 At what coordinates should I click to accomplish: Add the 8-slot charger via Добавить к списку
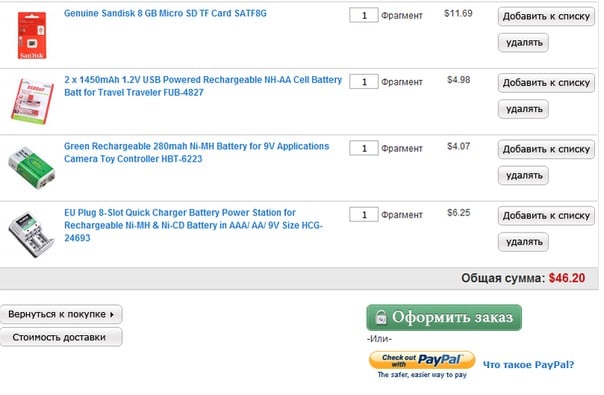click(x=546, y=216)
